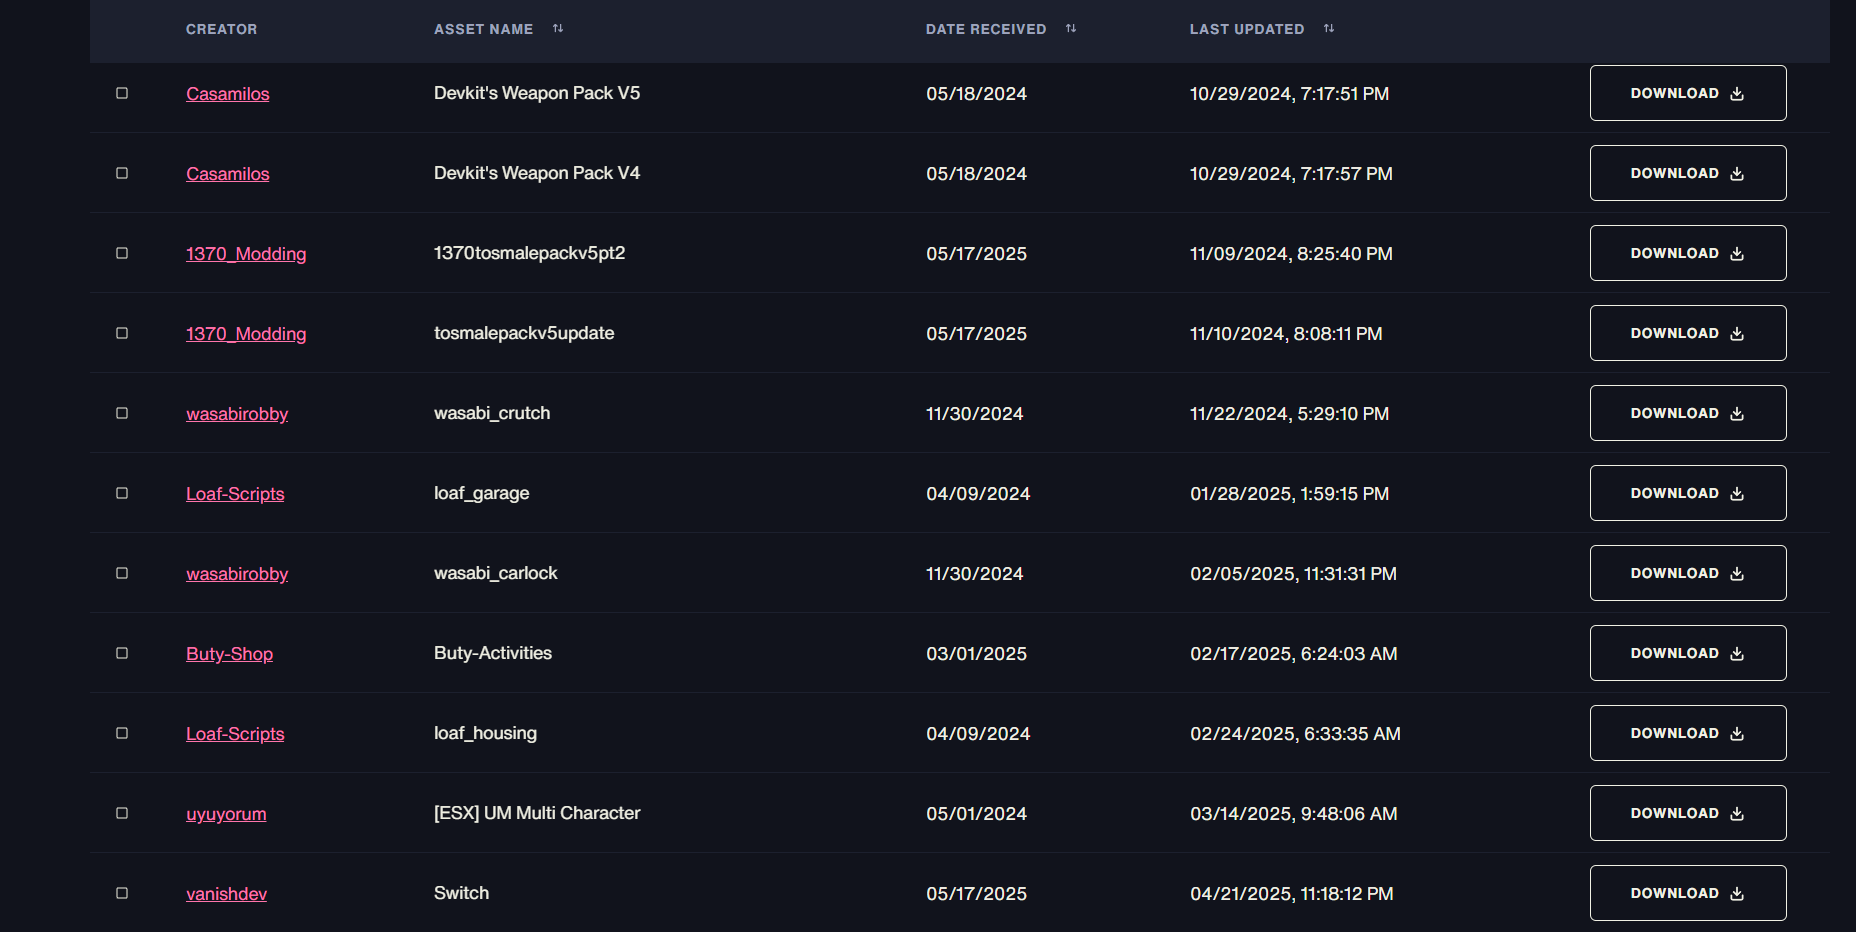
Task: Click asset name loaf_garage
Action: click(481, 493)
